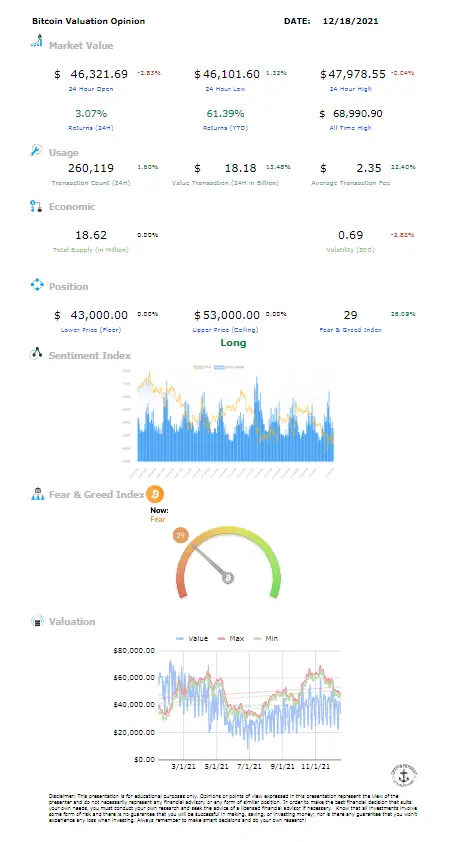Click the $53,000.00 upper price ceiling
Image resolution: width=459 pixels, height=842 pixels.
click(227, 315)
